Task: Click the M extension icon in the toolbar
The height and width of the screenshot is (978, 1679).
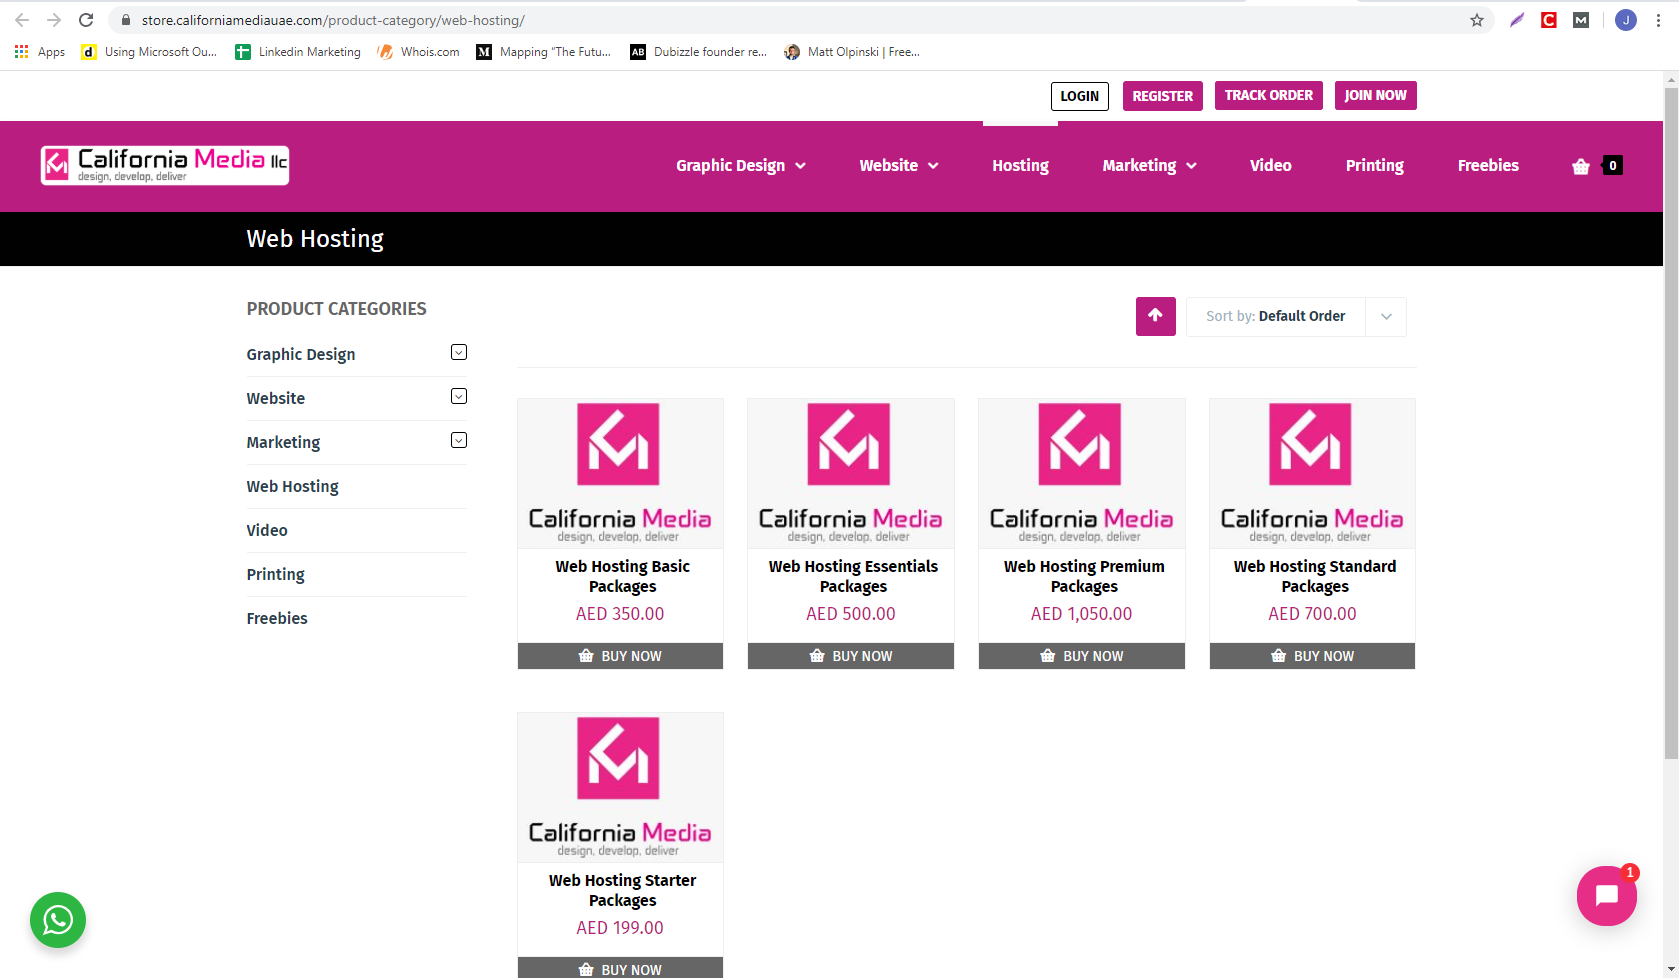Action: [x=1581, y=20]
